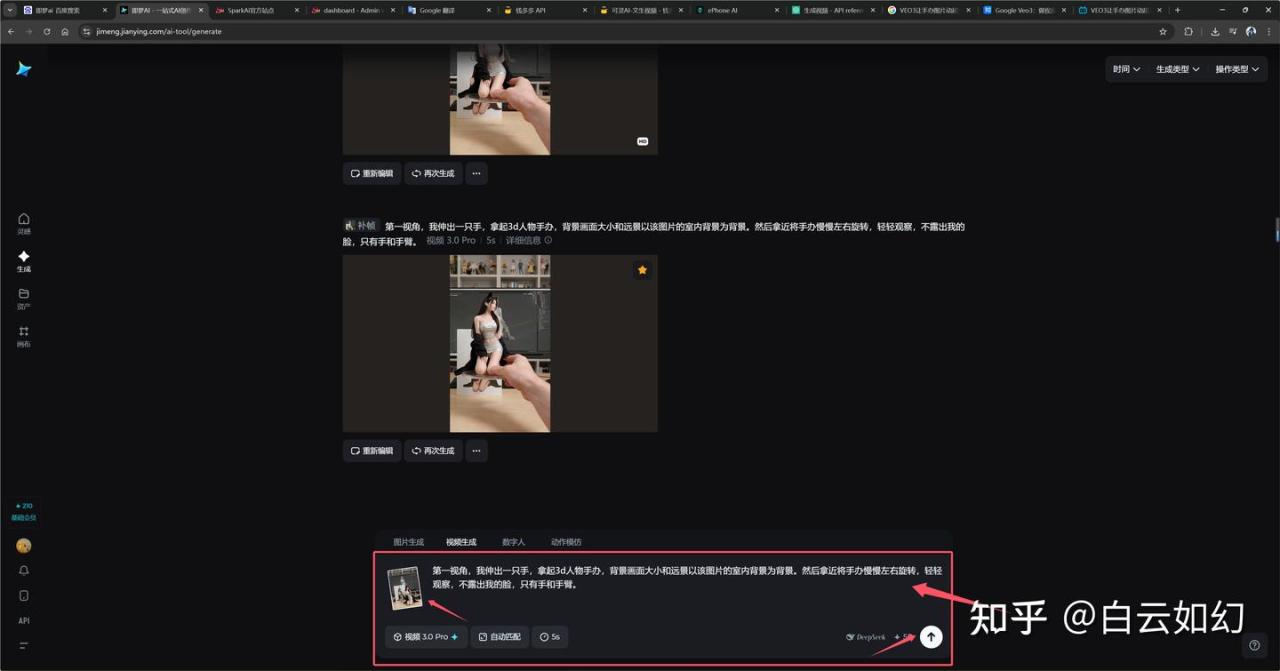Open the 5s duration selector

[x=549, y=637]
